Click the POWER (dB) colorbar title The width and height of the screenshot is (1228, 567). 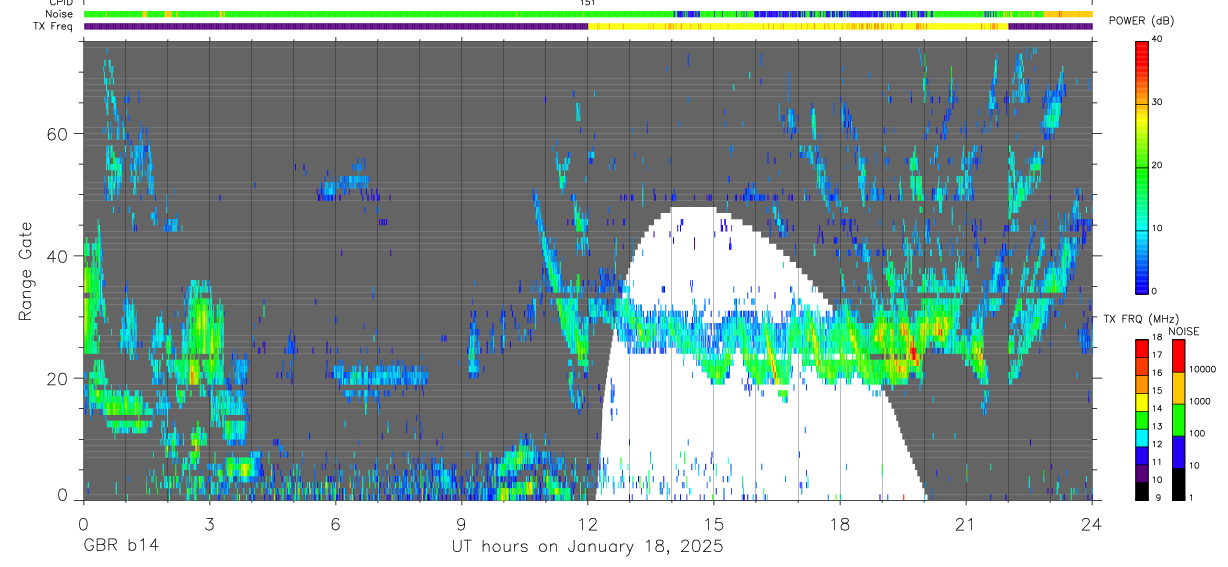click(x=1141, y=21)
